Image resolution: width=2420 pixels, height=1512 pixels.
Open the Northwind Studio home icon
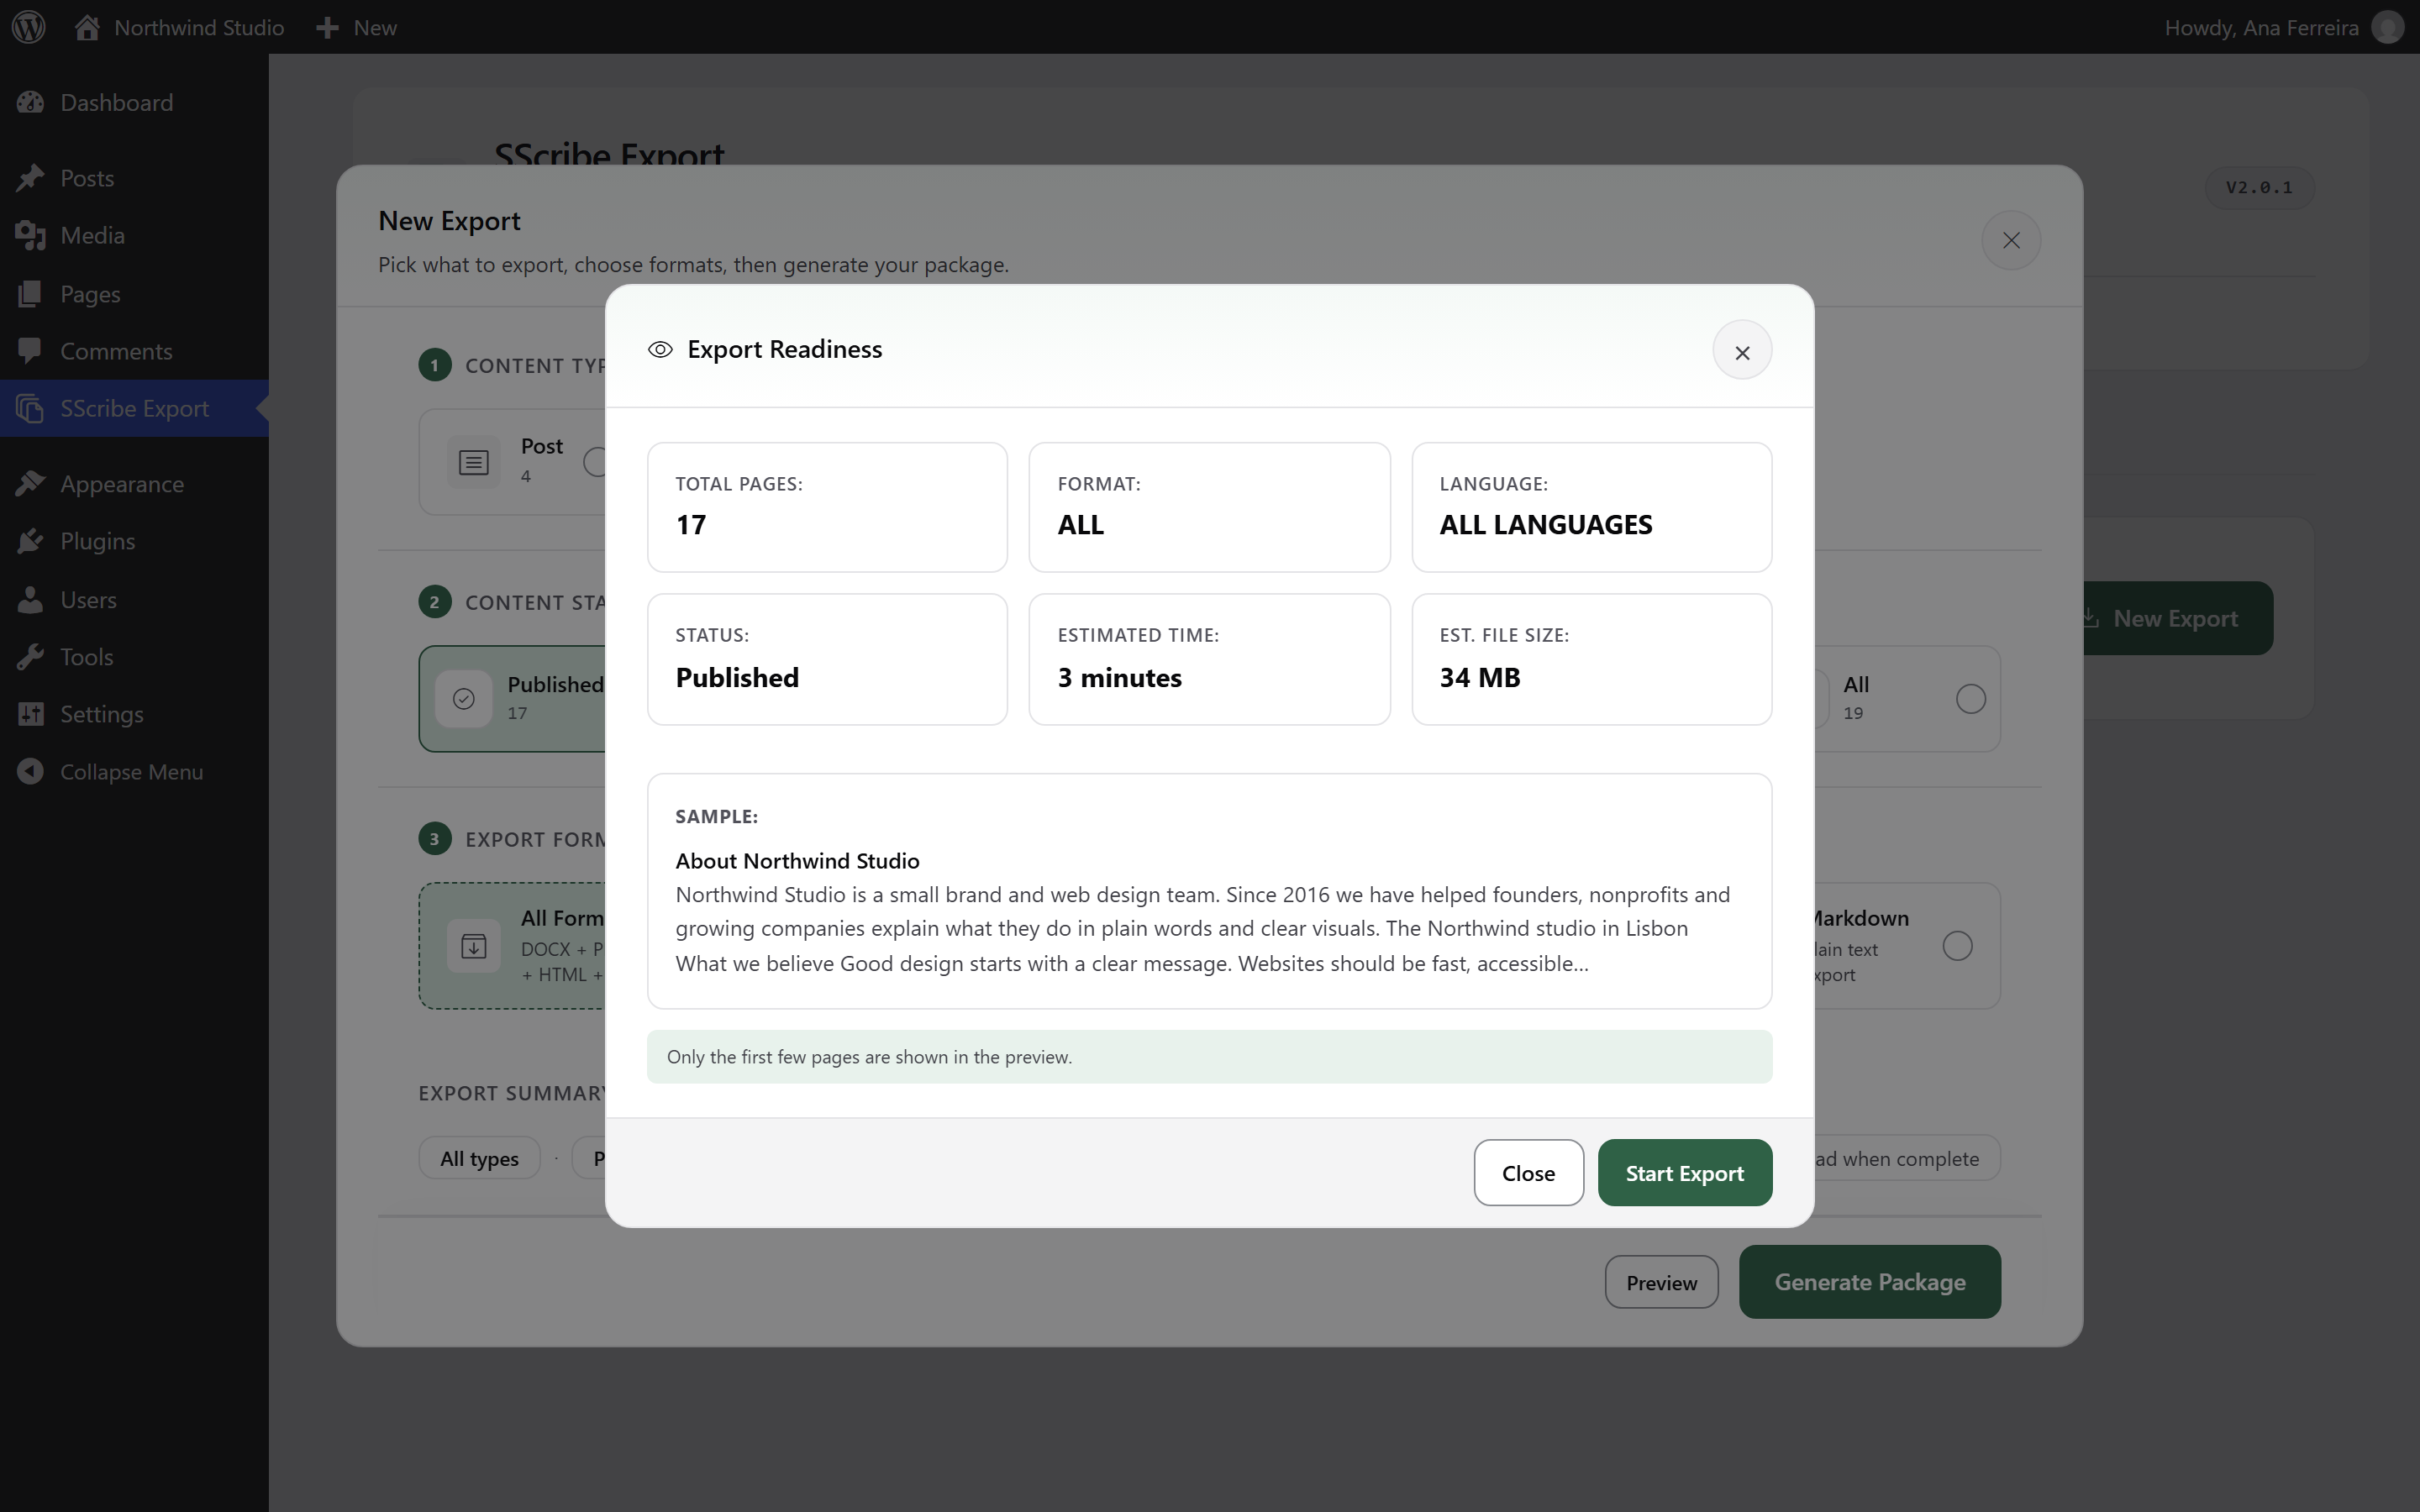(x=87, y=27)
